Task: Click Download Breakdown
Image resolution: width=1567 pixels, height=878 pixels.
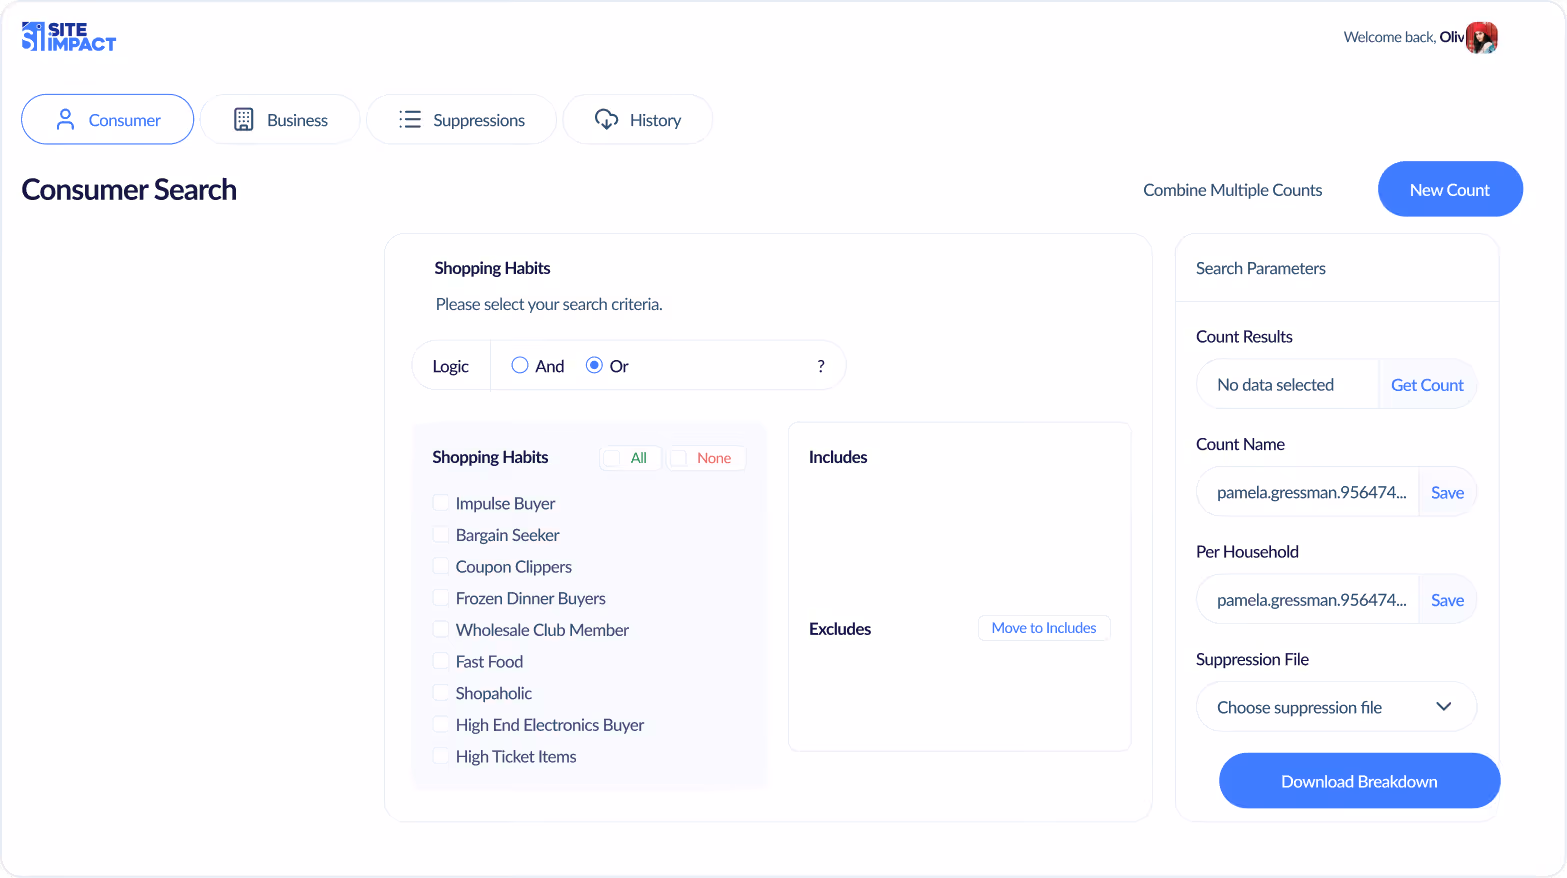Action: point(1359,781)
